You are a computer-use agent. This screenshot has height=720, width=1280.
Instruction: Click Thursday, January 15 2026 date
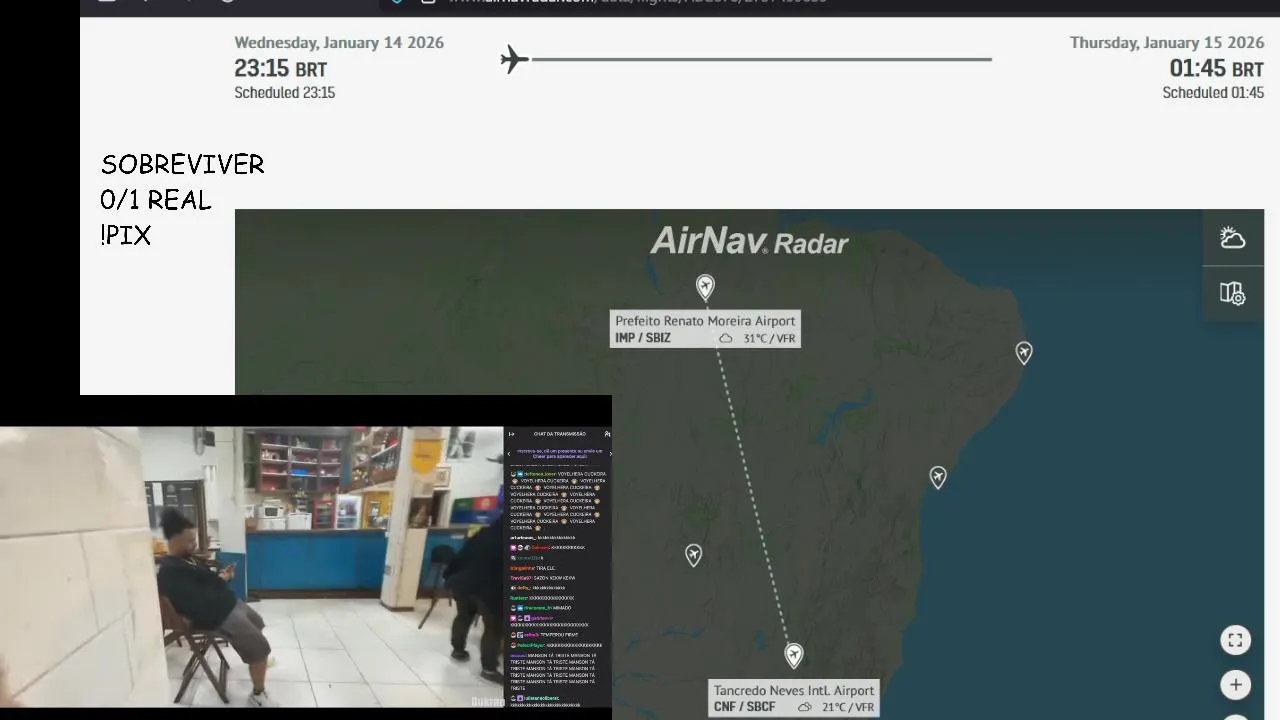click(x=1167, y=42)
